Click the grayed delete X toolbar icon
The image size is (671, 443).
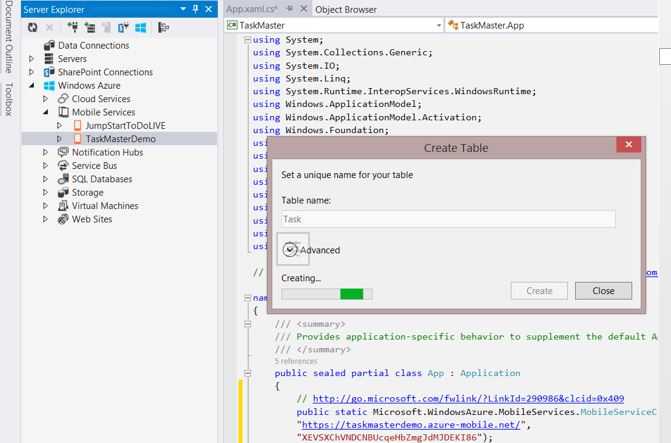[50, 28]
